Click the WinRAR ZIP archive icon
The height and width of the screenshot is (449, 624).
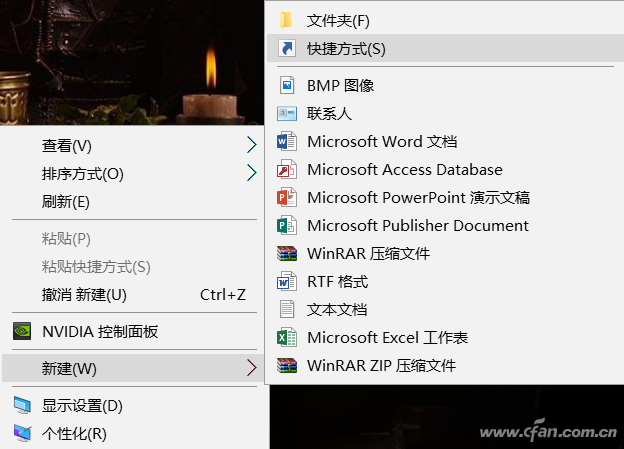(287, 365)
